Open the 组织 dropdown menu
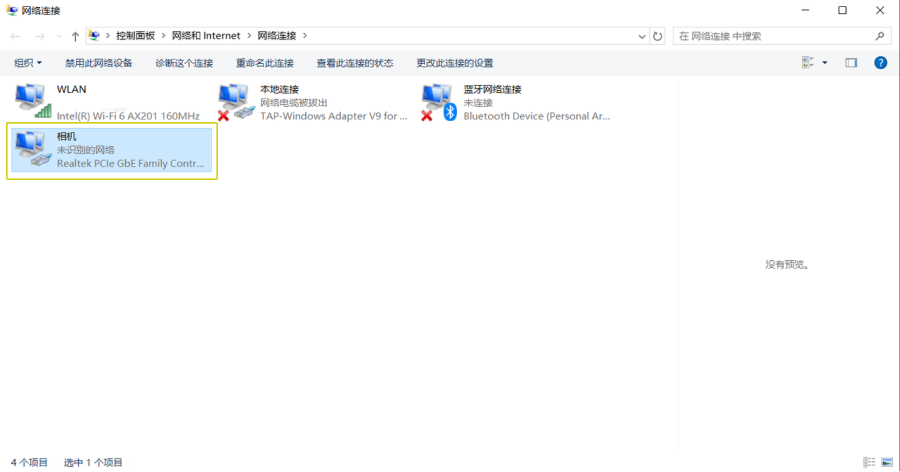Image resolution: width=900 pixels, height=472 pixels. (28, 63)
